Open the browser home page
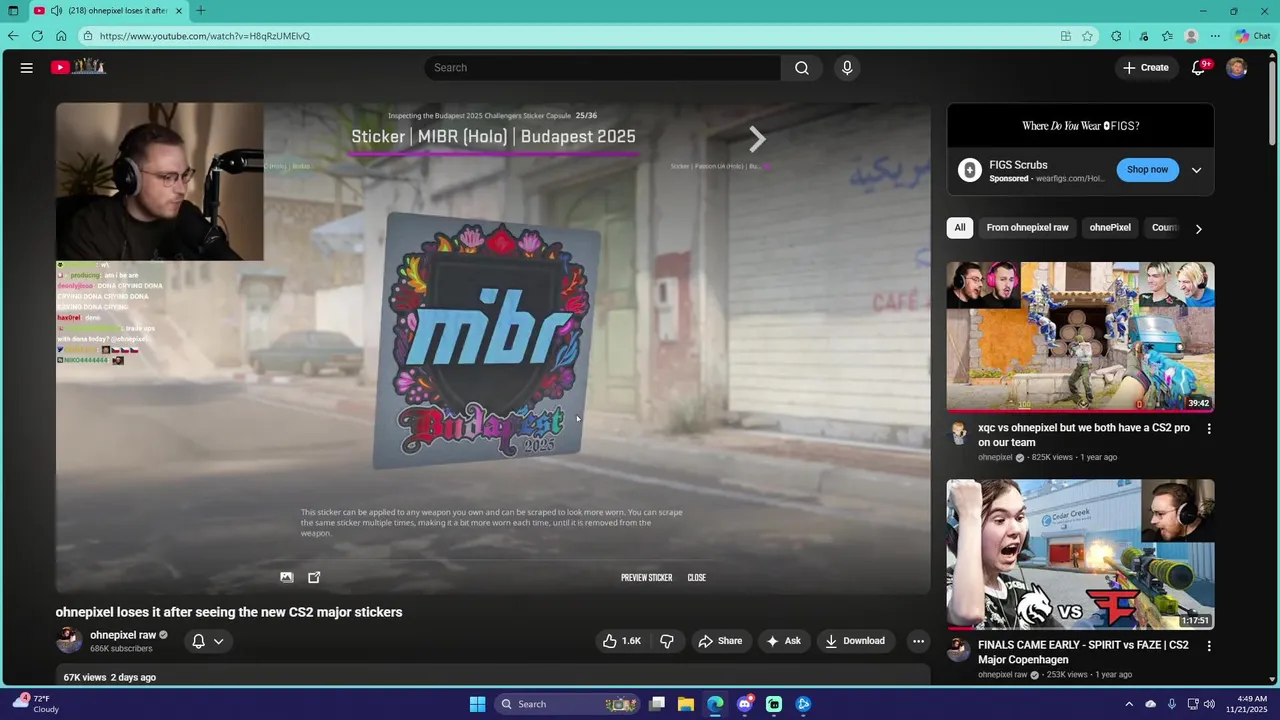Screen dimensions: 1280x720 point(61,36)
